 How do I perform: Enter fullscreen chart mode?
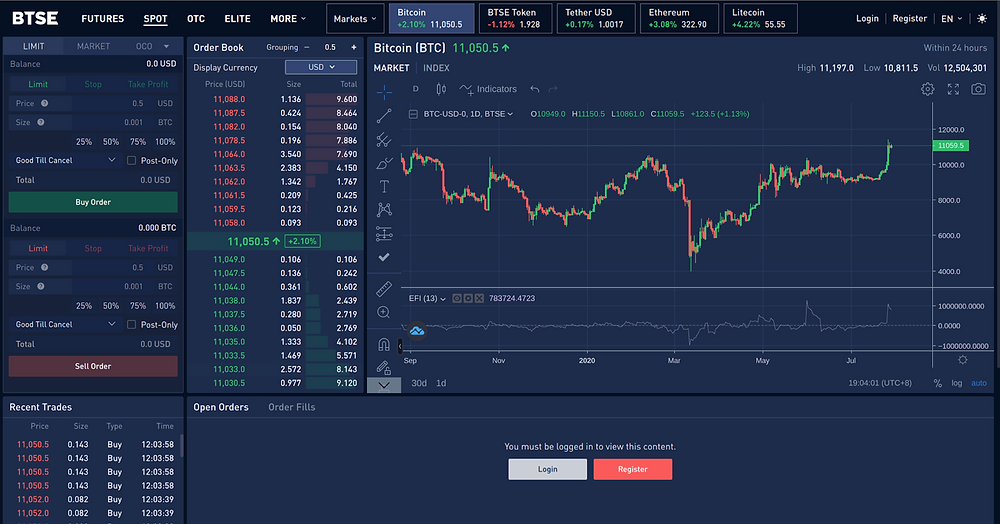click(x=953, y=89)
